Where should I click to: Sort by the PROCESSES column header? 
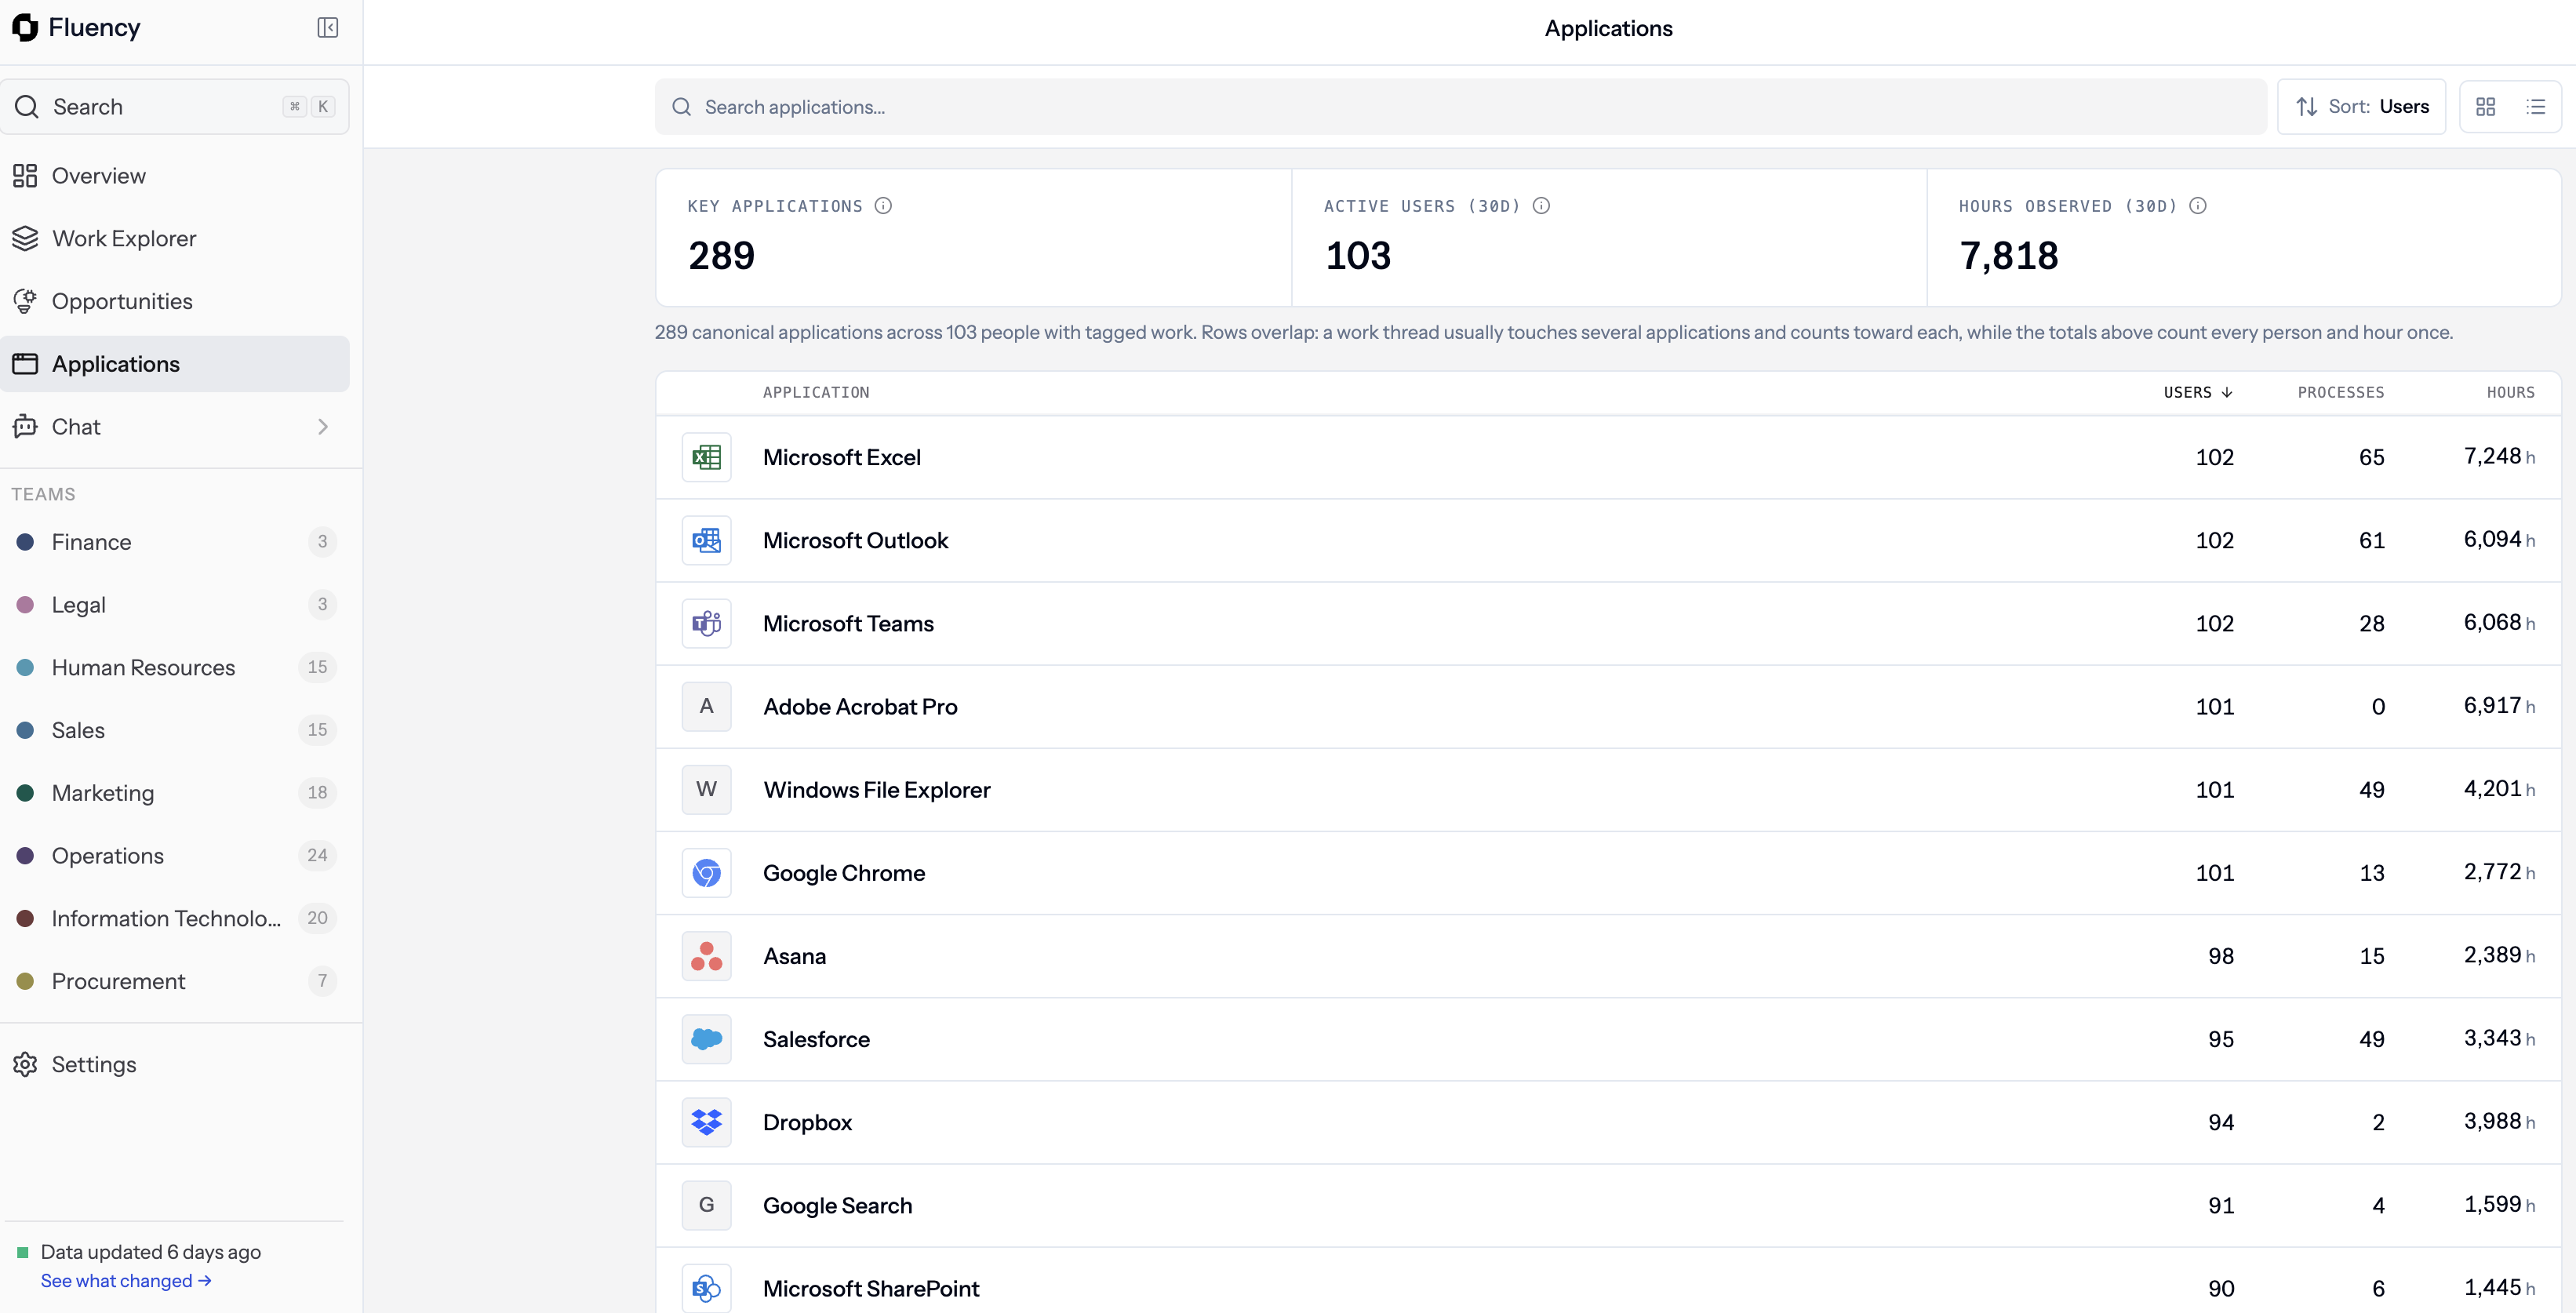[2340, 392]
